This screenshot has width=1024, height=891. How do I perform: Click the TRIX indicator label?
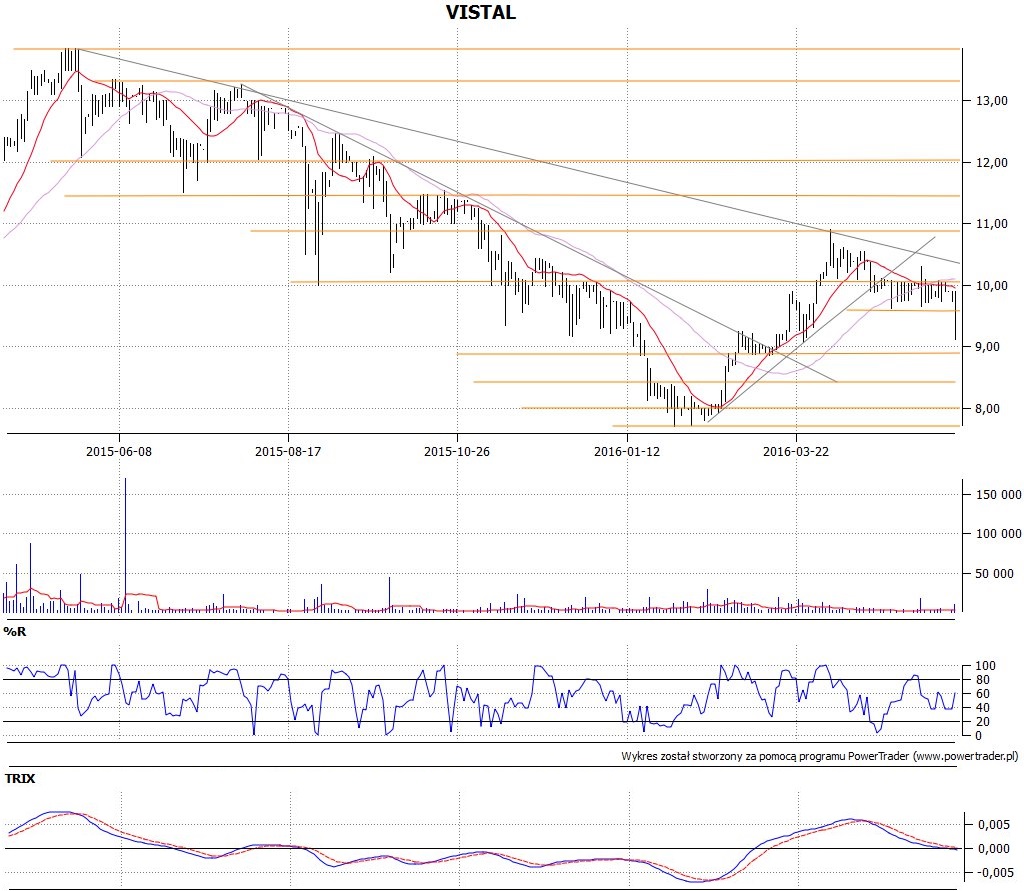click(20, 779)
